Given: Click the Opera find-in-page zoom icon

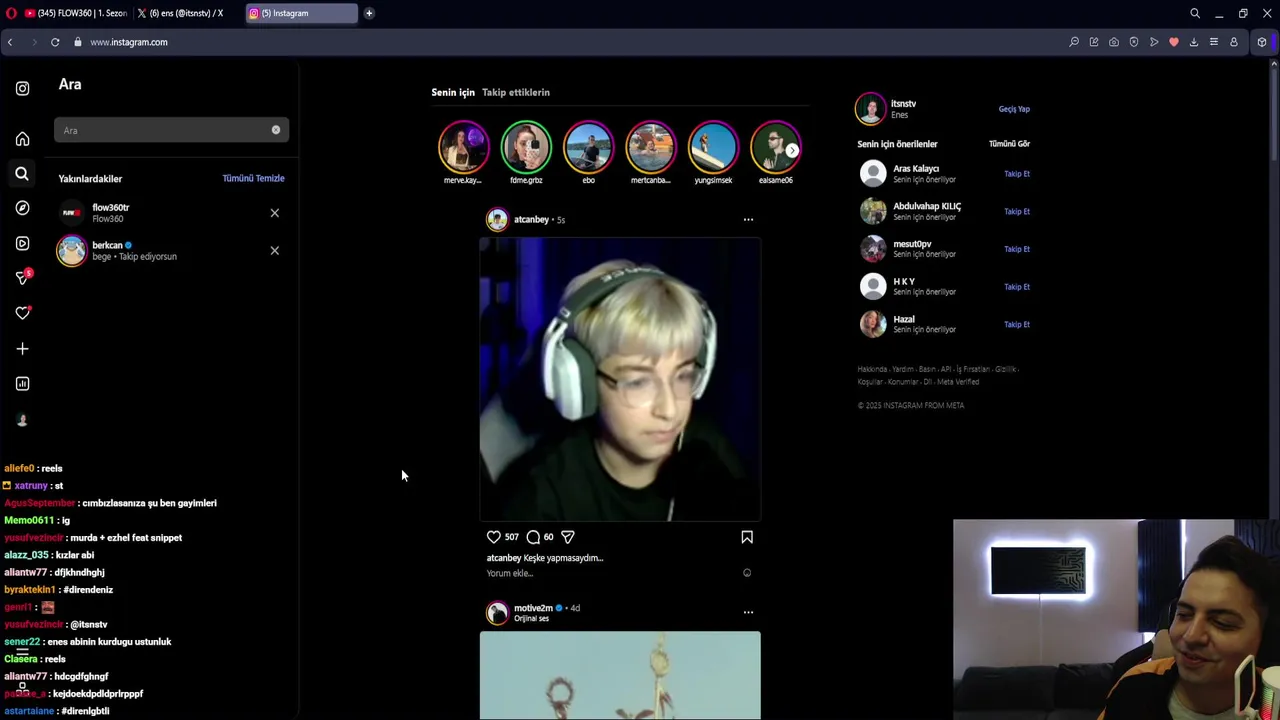Looking at the screenshot, I should click(x=1074, y=42).
